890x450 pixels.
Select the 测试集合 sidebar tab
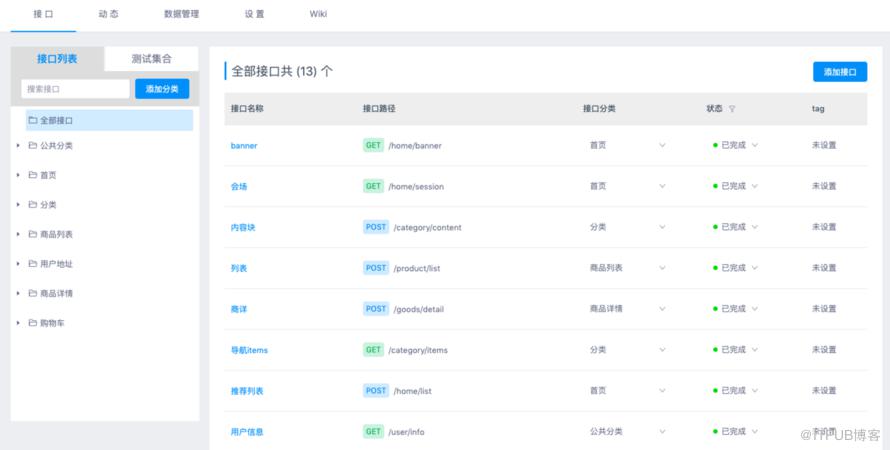[152, 58]
